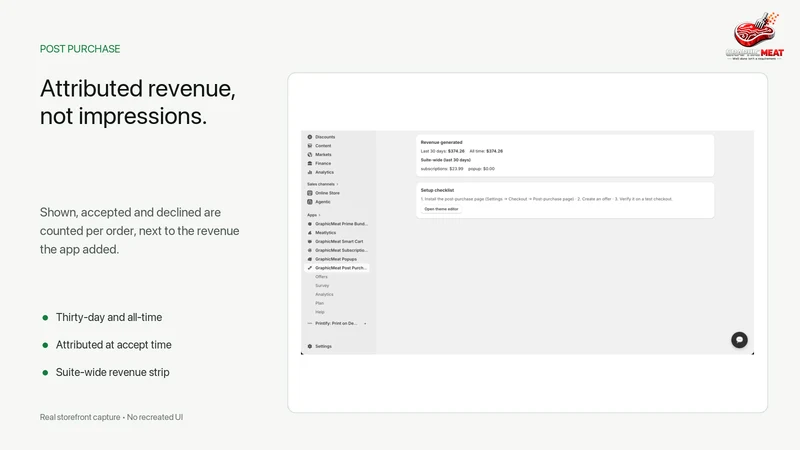This screenshot has height=450, width=800.
Task: Open the Offers submenu item
Action: (x=321, y=277)
